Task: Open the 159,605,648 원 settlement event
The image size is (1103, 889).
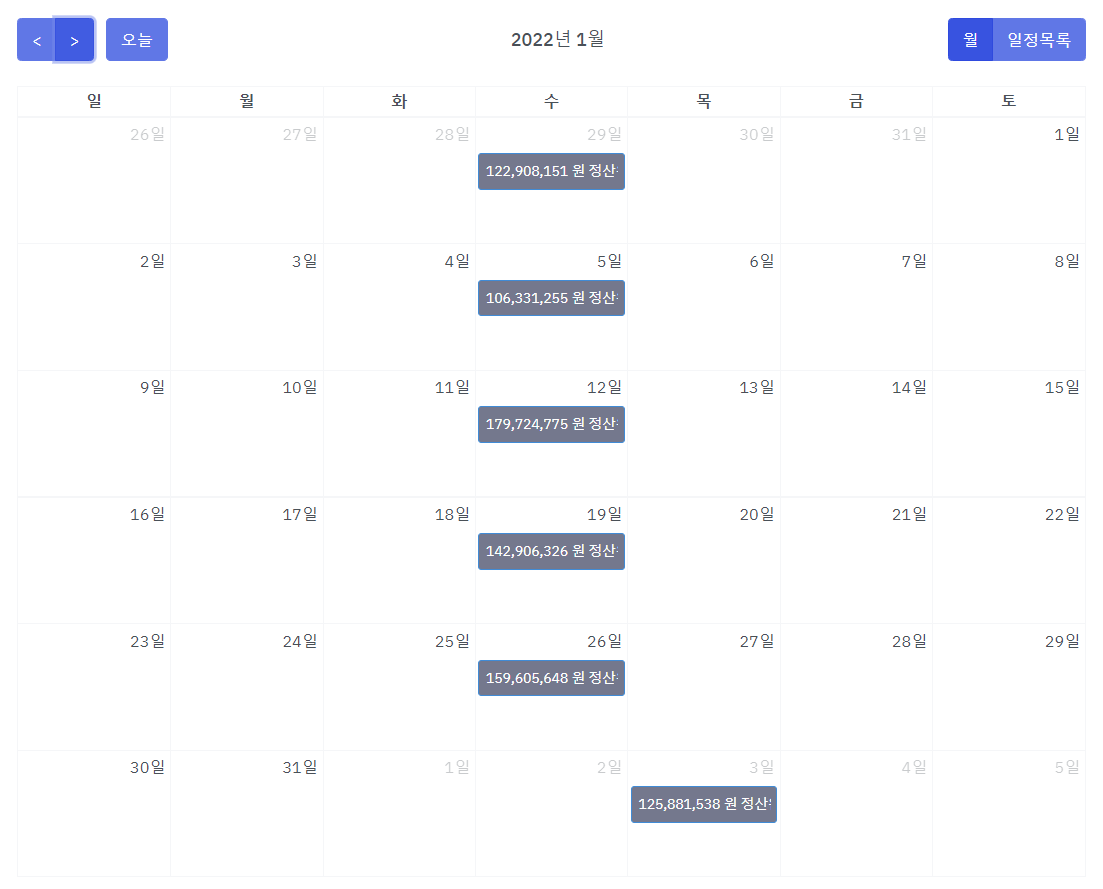Action: click(551, 678)
